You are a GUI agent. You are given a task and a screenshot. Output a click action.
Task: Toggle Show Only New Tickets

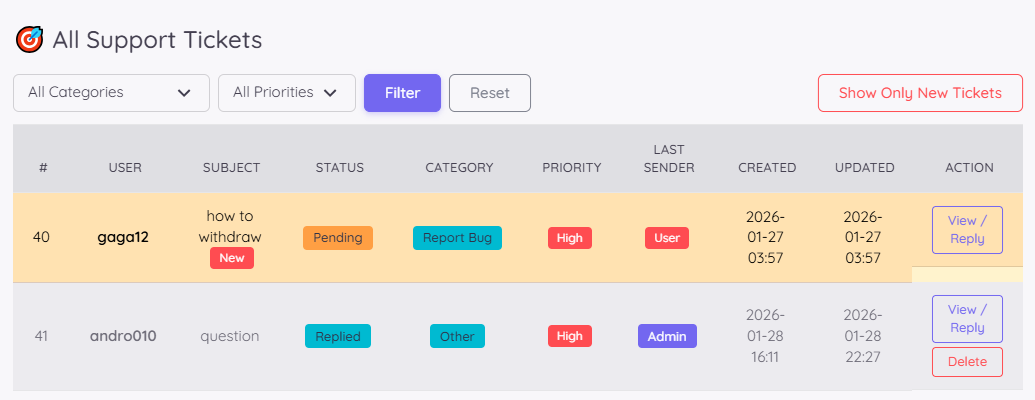[920, 93]
